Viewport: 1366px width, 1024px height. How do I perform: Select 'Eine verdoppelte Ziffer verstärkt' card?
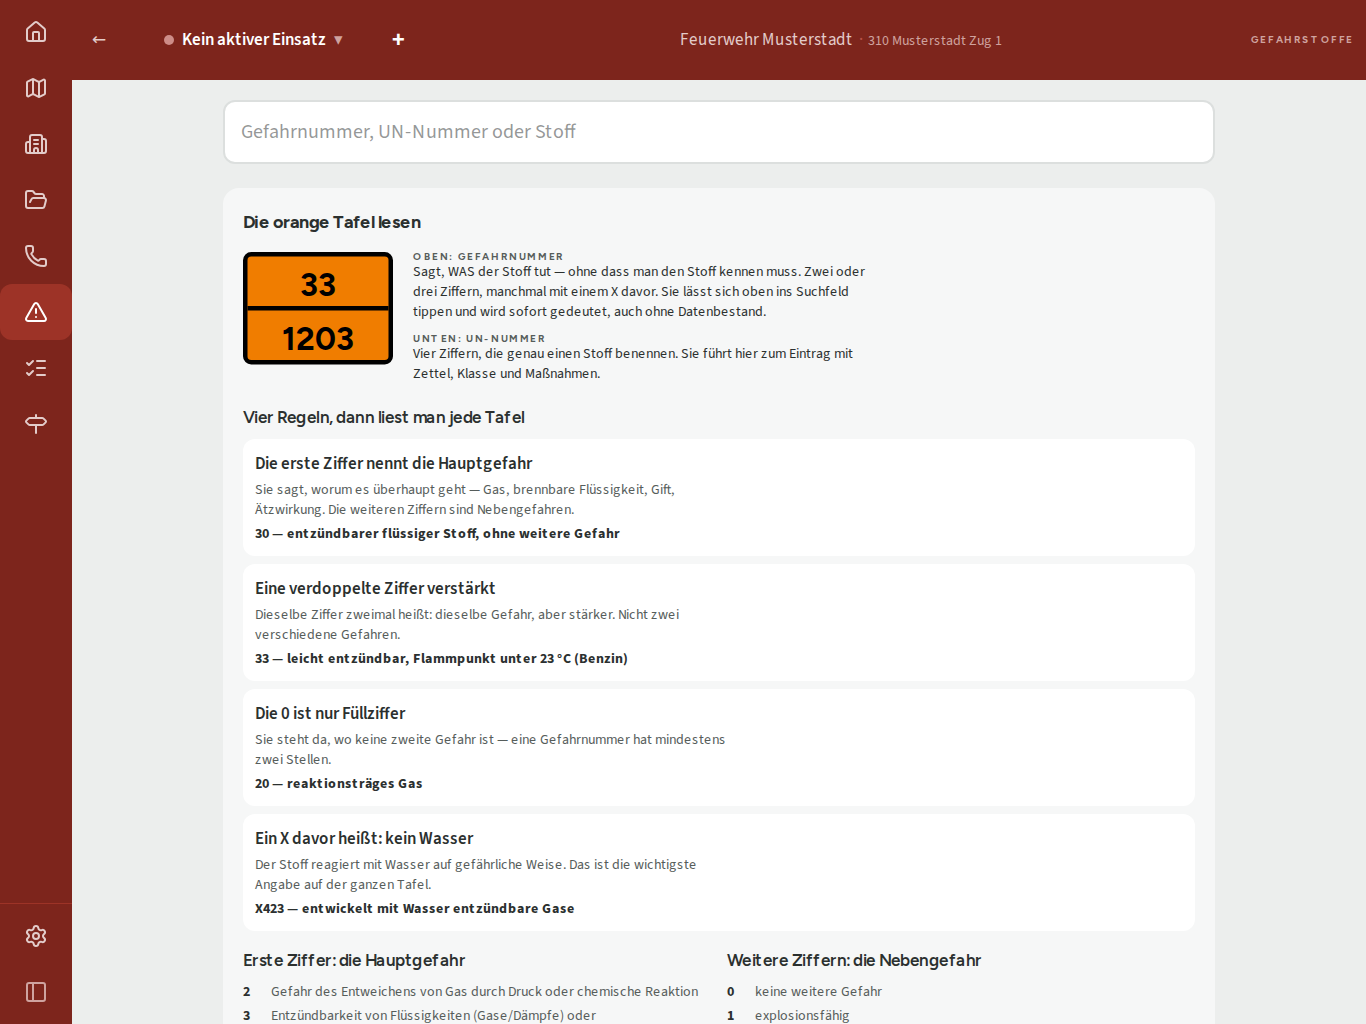(719, 622)
